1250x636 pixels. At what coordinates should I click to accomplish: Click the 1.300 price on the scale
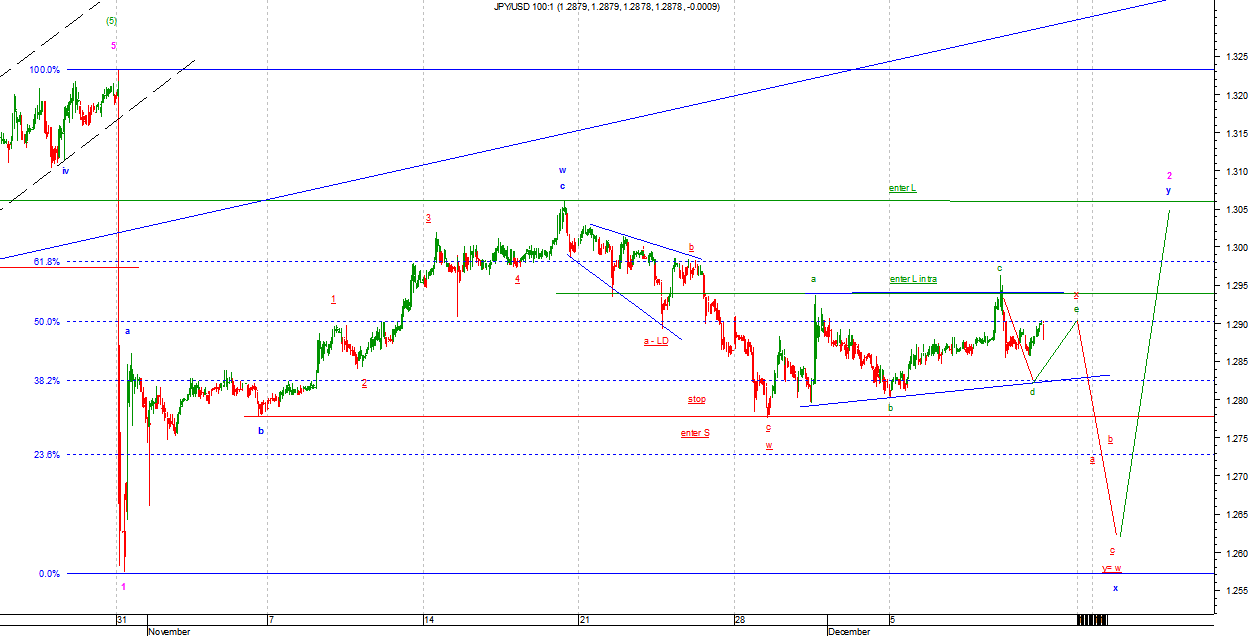pyautogui.click(x=1236, y=248)
